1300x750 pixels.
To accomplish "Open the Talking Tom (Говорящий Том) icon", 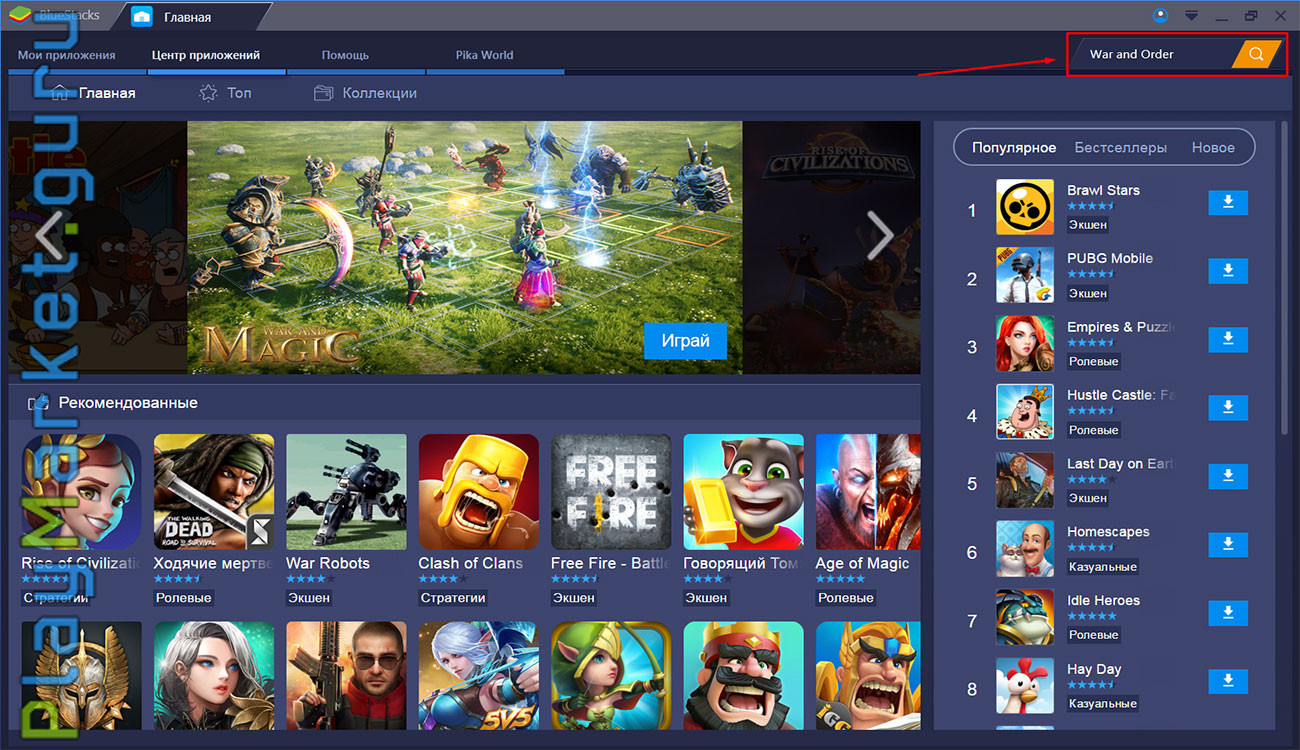I will (x=743, y=492).
